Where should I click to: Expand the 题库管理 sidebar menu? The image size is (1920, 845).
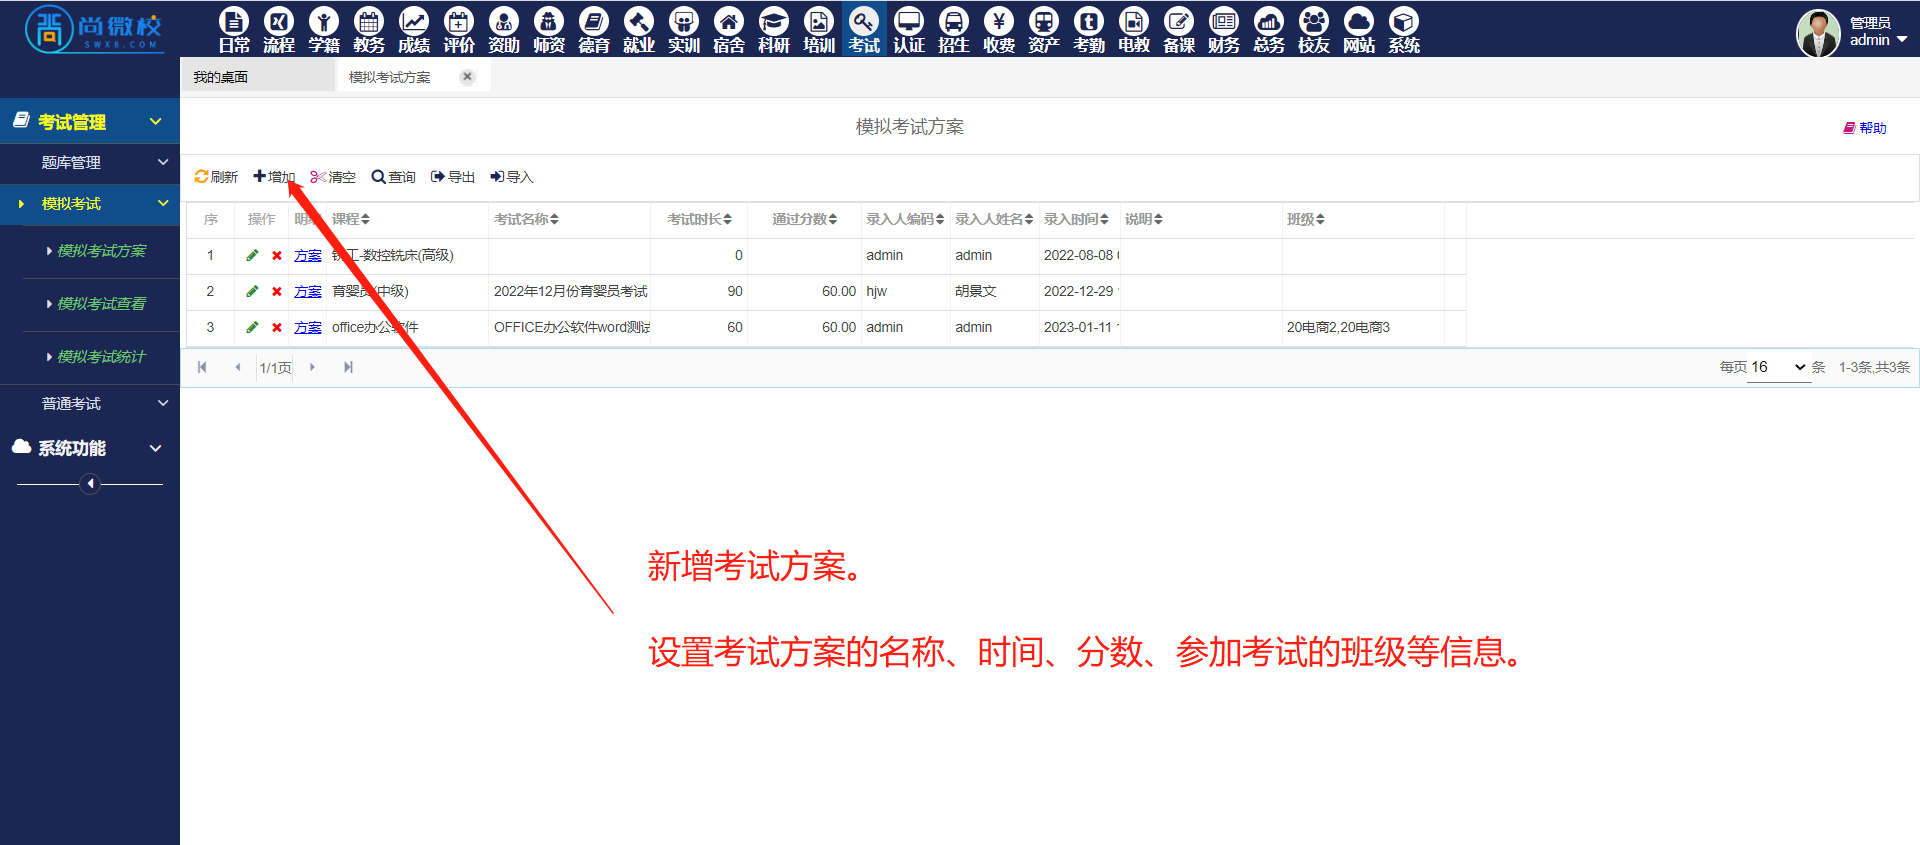90,162
